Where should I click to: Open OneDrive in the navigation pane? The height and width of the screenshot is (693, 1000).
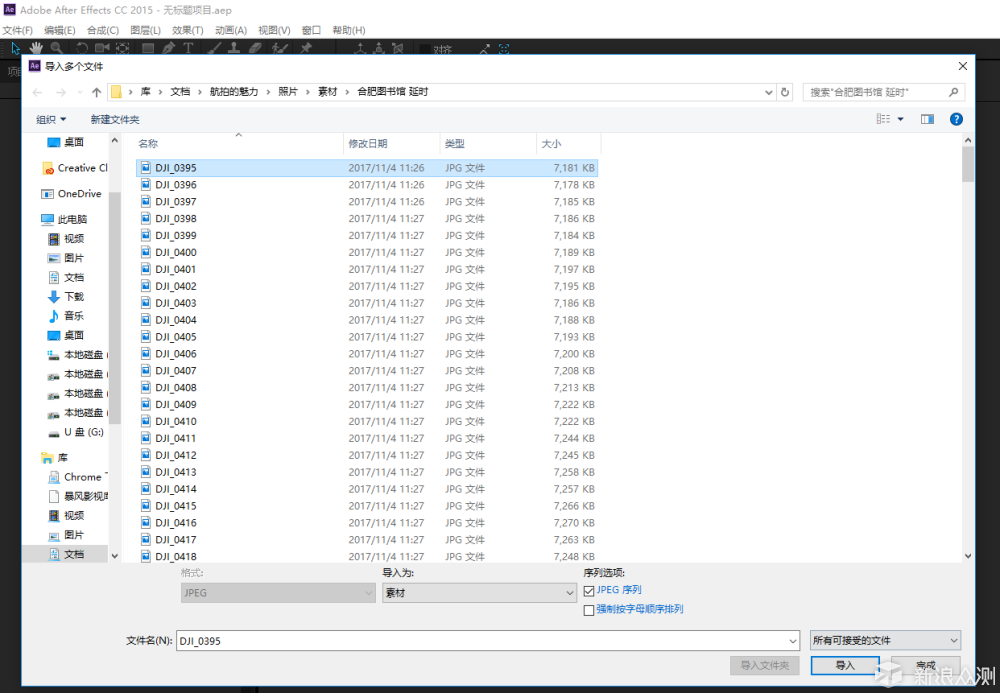click(x=79, y=194)
